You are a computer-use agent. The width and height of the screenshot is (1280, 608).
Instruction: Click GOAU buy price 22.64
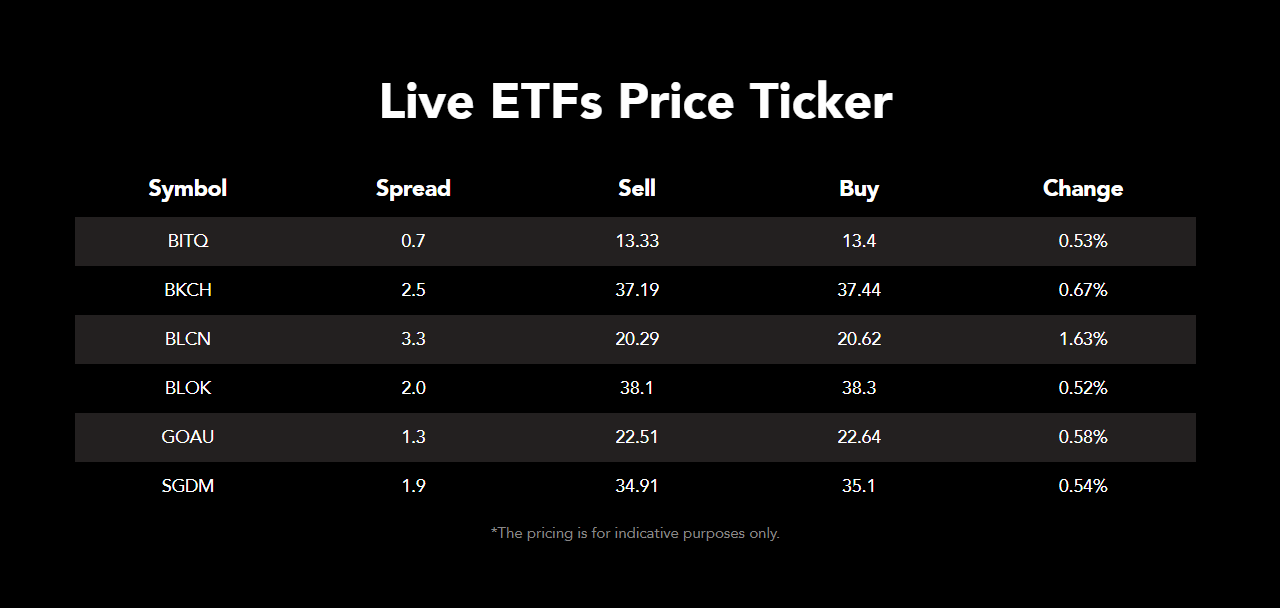pos(859,437)
